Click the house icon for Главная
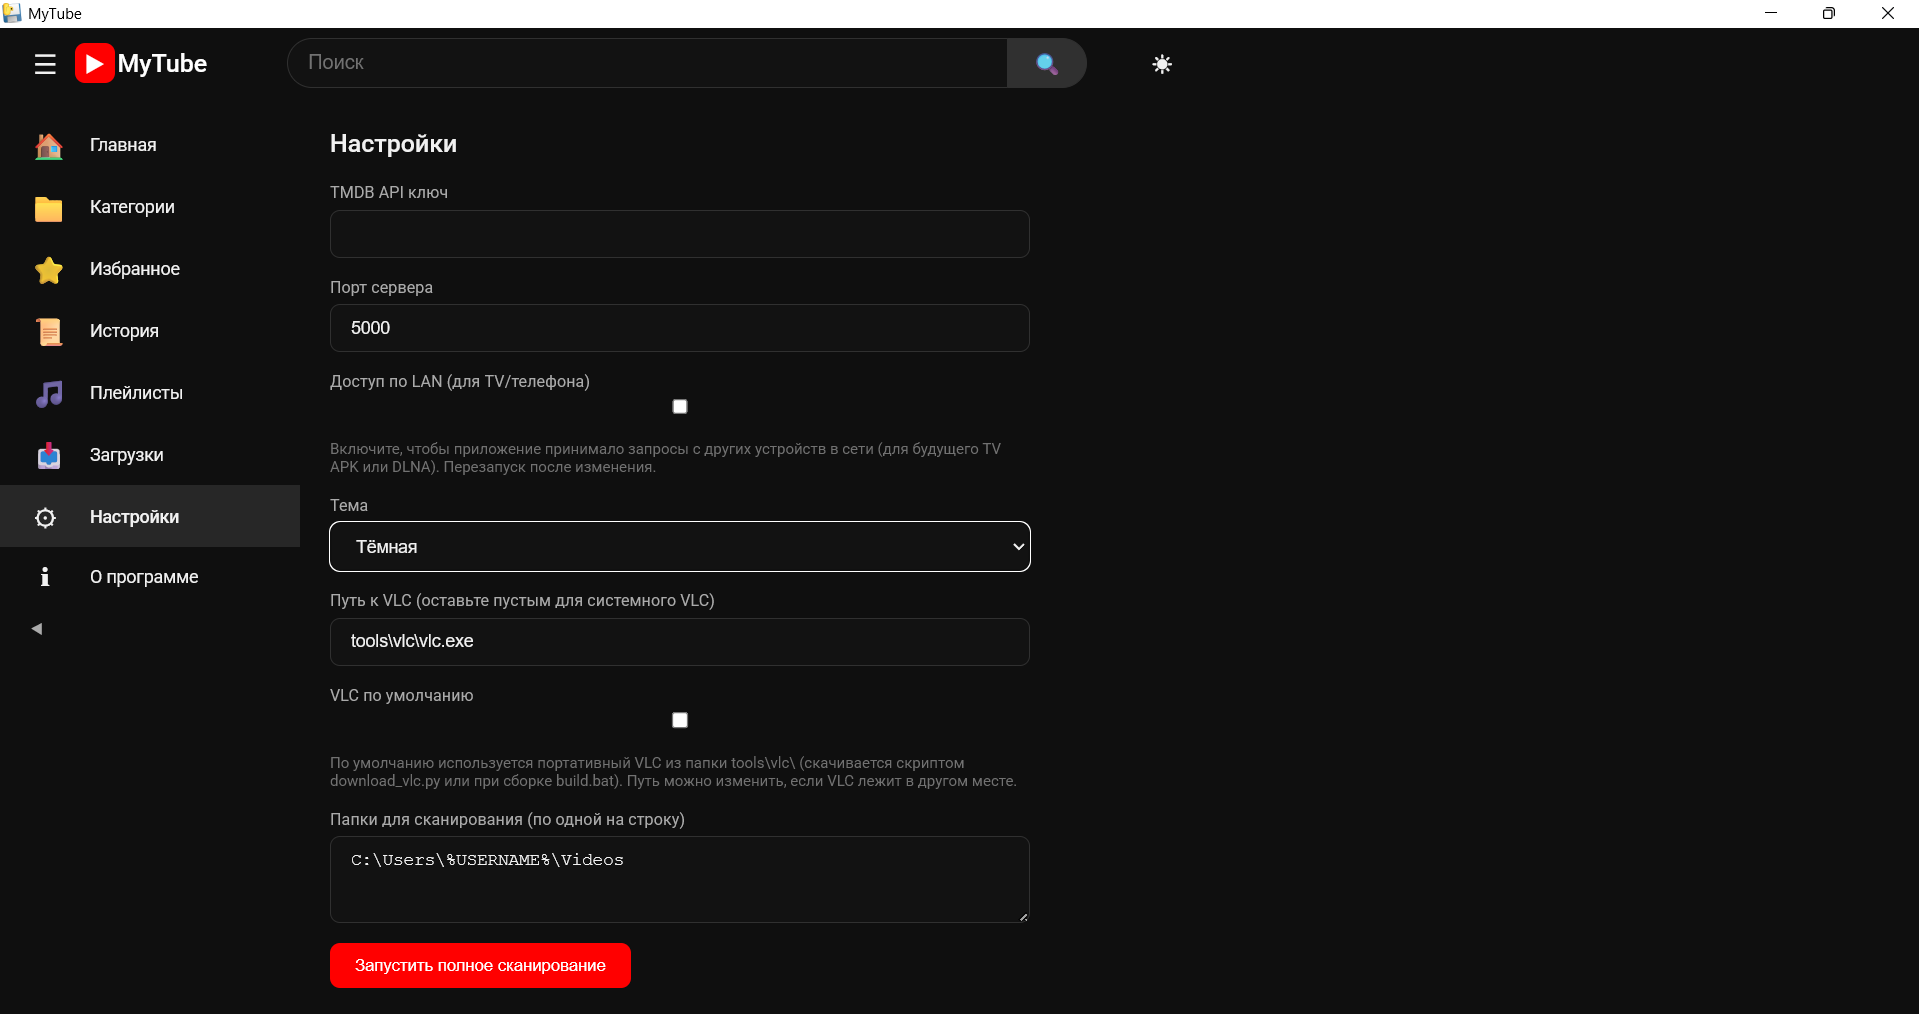This screenshot has height=1014, width=1919. coord(48,146)
